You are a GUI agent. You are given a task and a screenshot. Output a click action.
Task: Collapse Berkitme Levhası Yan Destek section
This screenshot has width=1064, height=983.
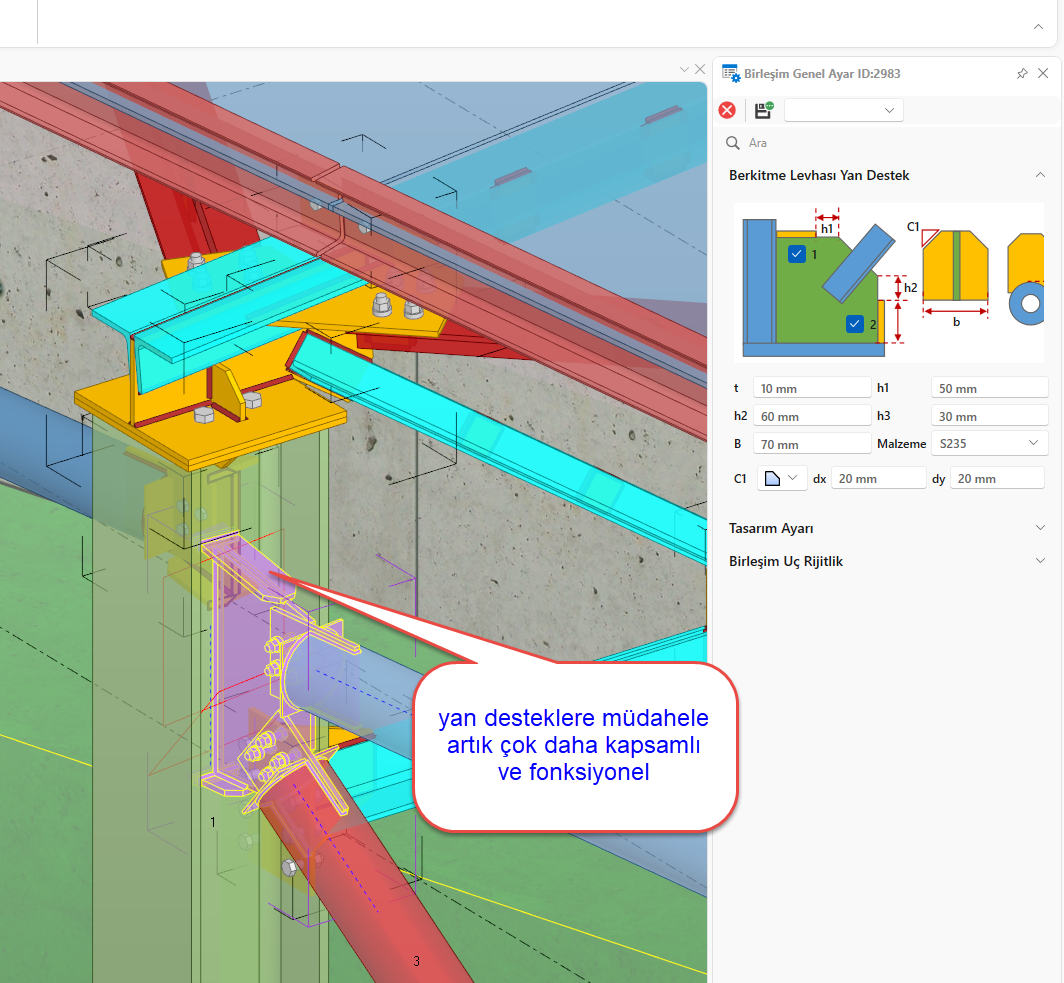coord(1040,175)
